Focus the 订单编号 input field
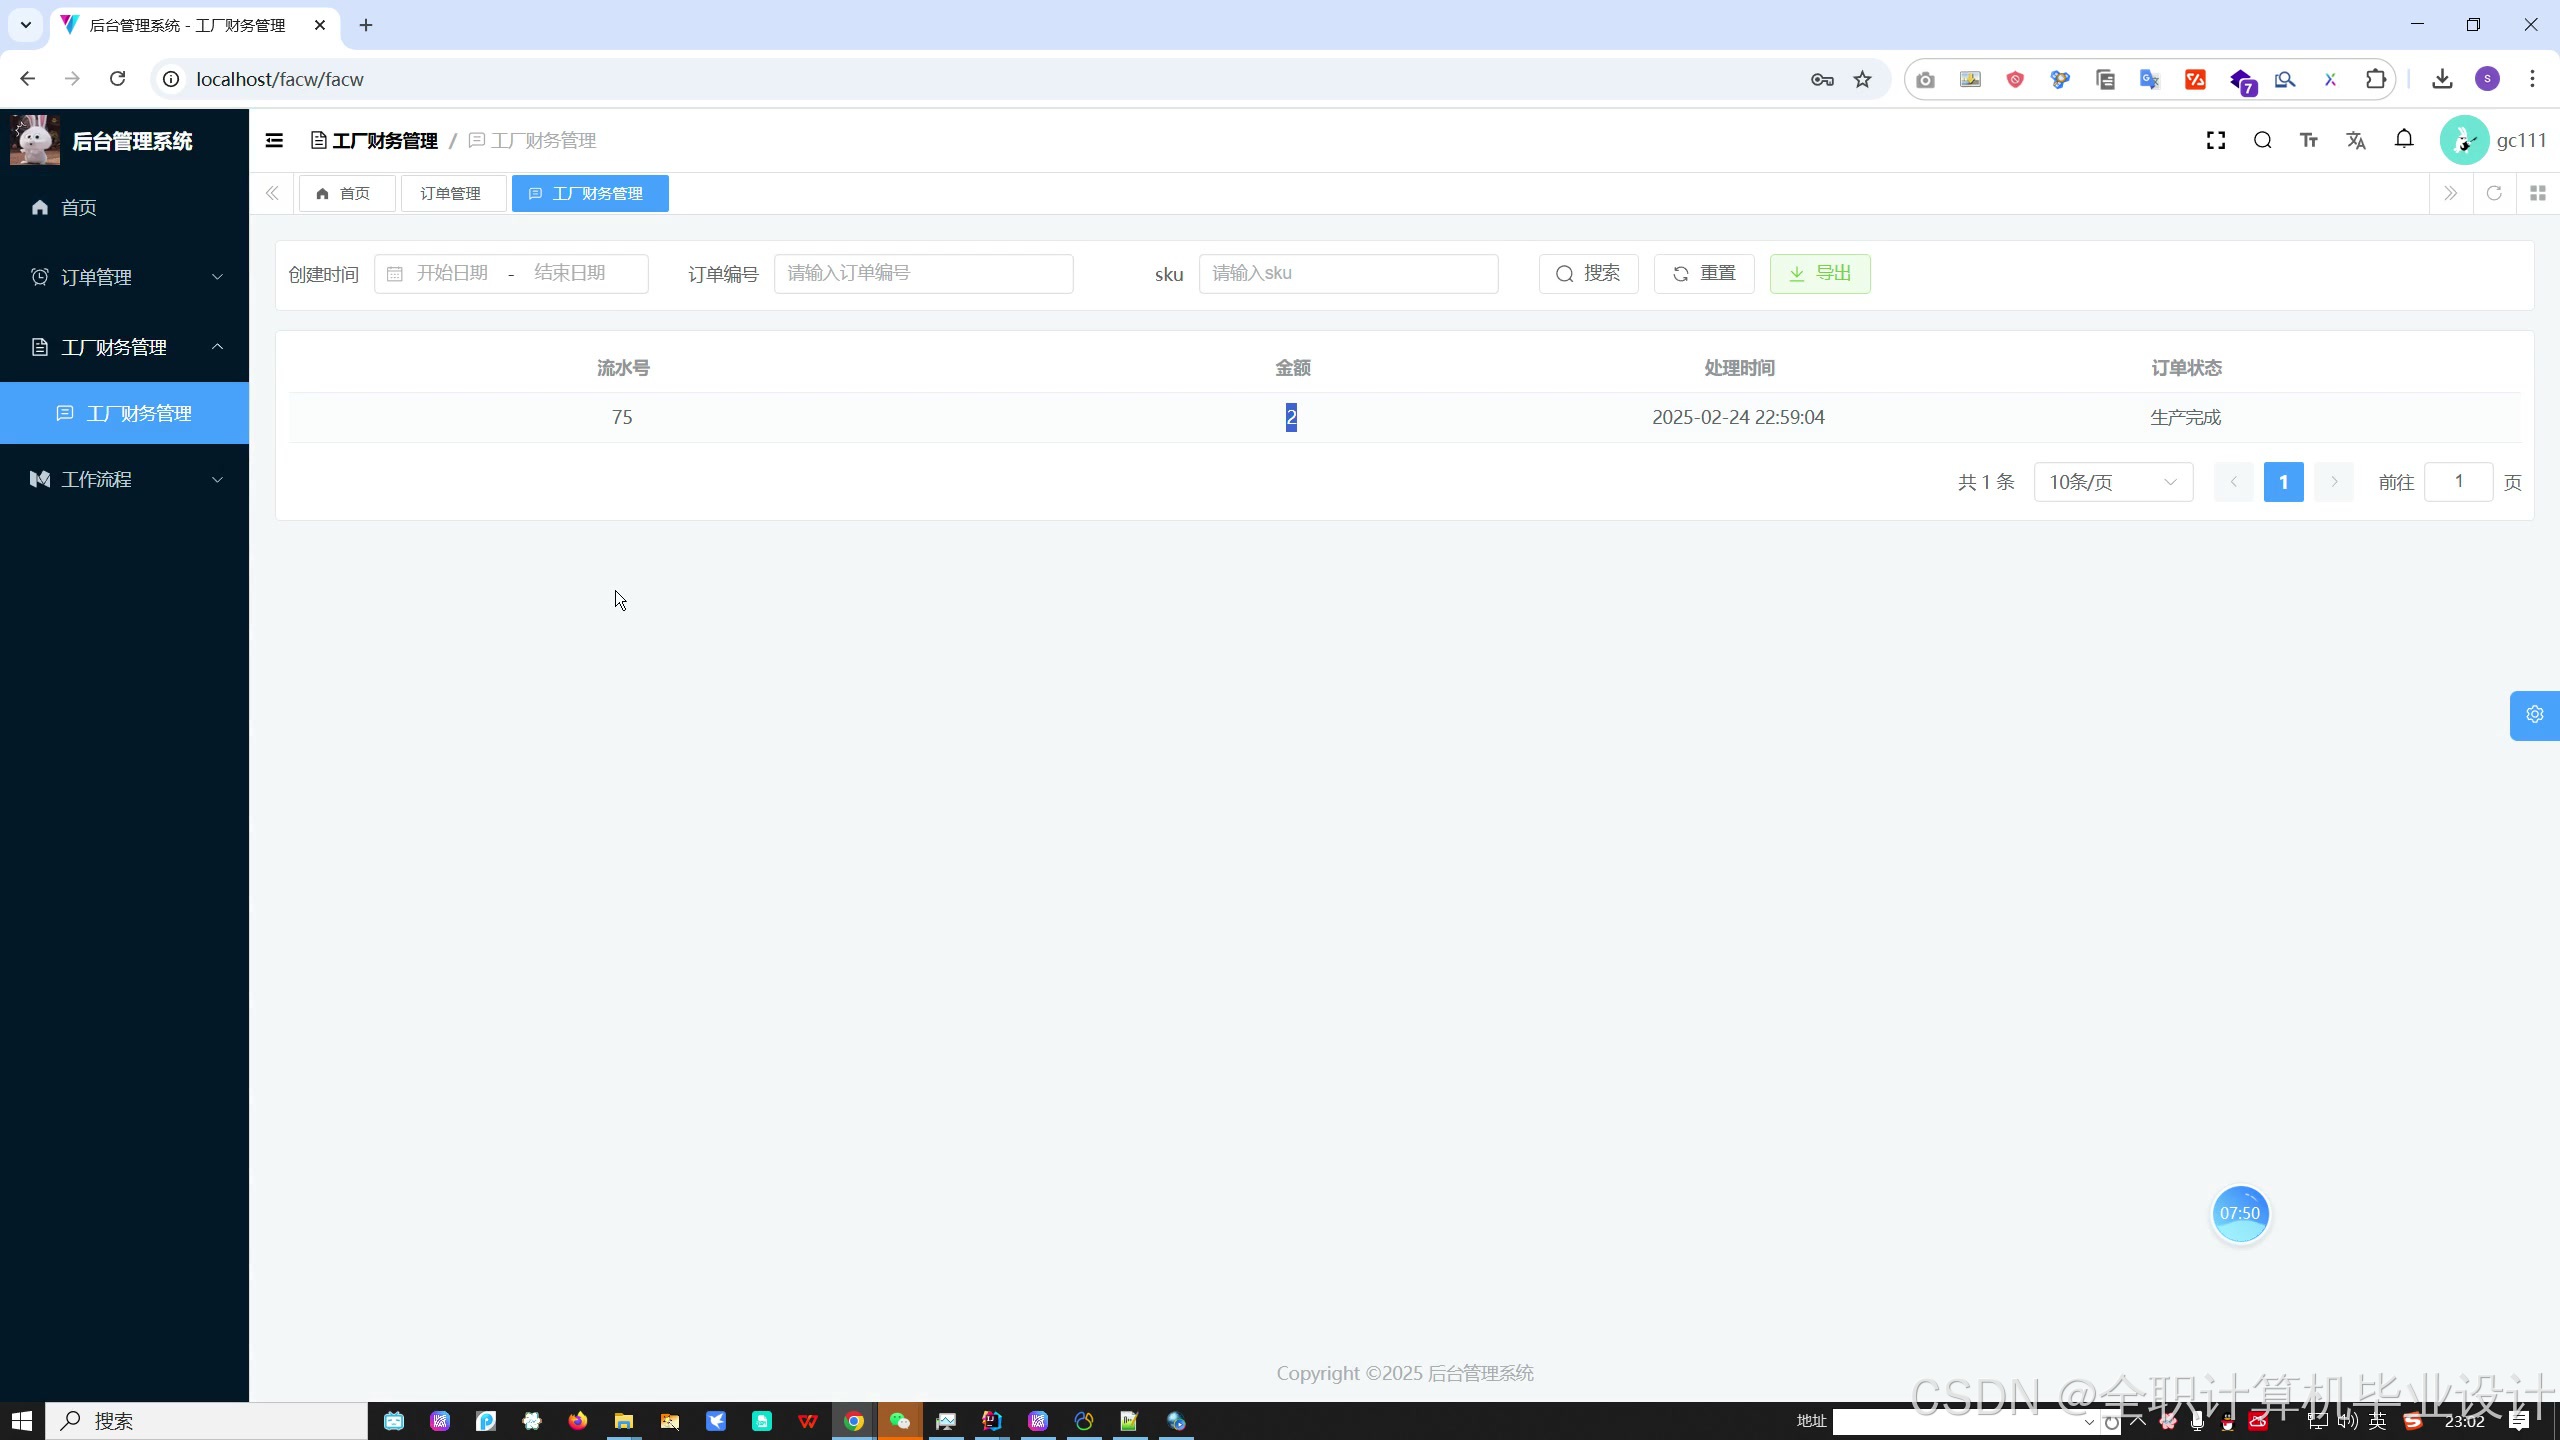The height and width of the screenshot is (1440, 2560). pos(922,274)
